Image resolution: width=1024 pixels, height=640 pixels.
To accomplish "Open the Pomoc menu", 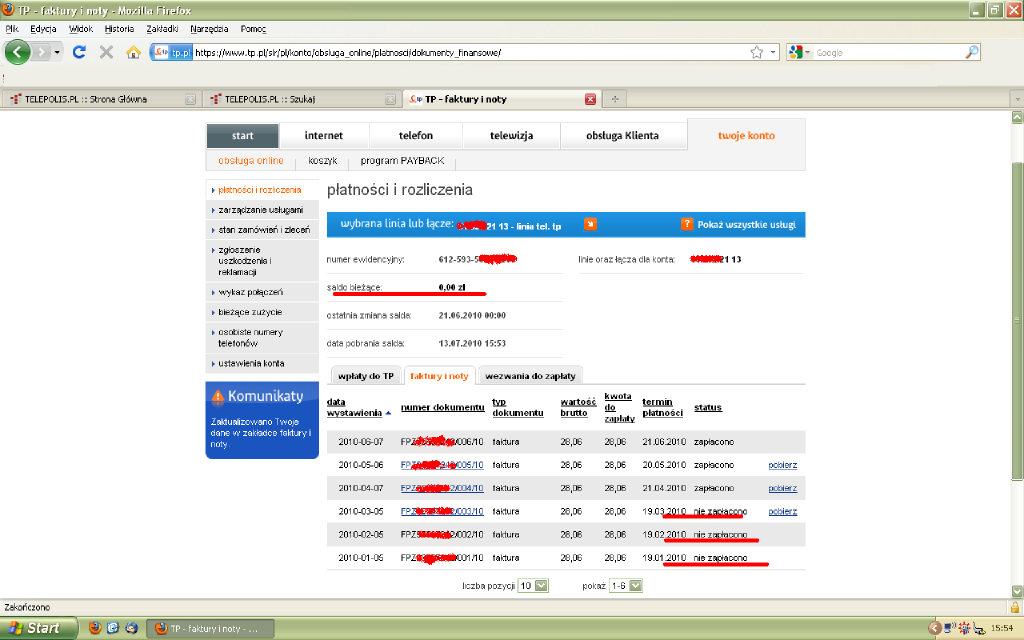I will (x=253, y=29).
